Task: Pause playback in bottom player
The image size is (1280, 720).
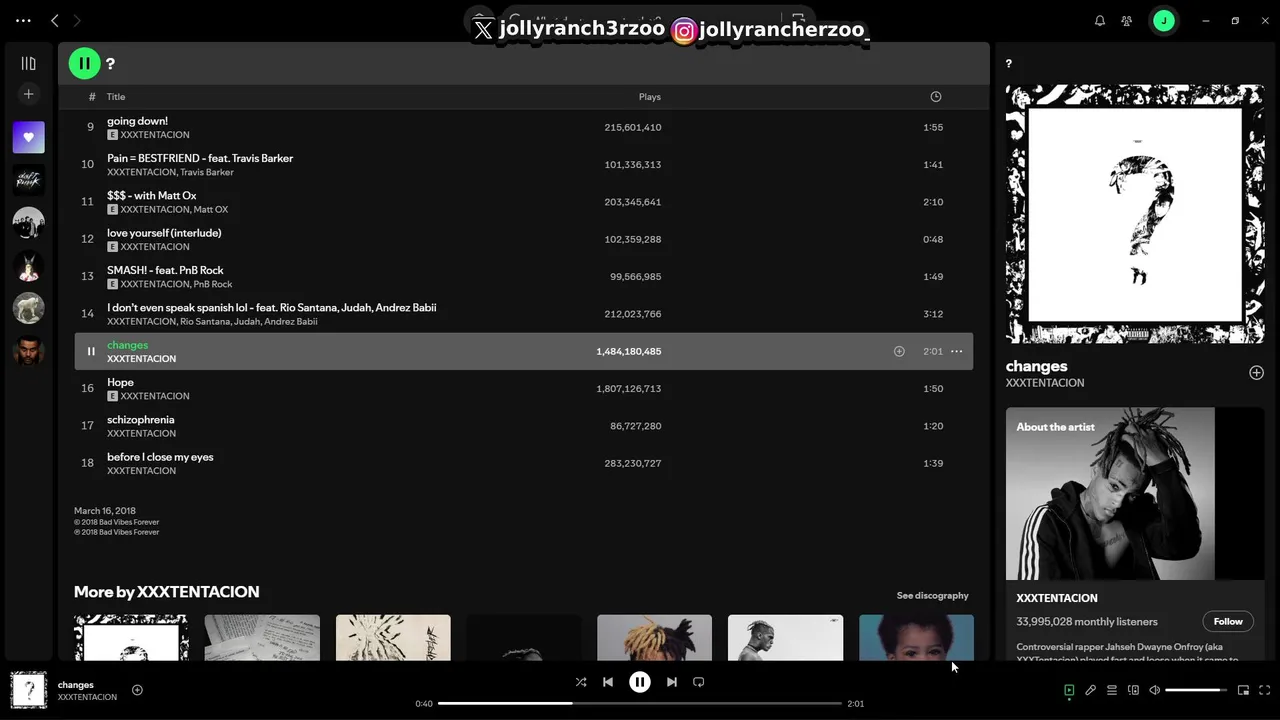Action: coord(640,682)
